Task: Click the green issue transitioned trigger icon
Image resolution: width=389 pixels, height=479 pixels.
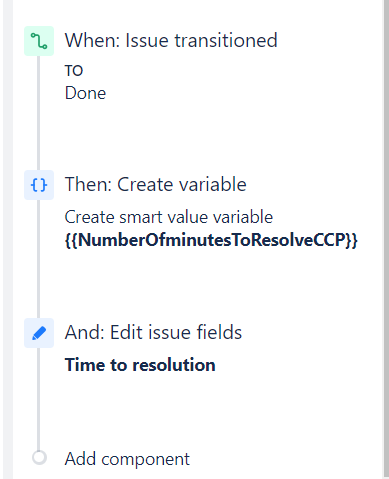Action: [x=39, y=41]
